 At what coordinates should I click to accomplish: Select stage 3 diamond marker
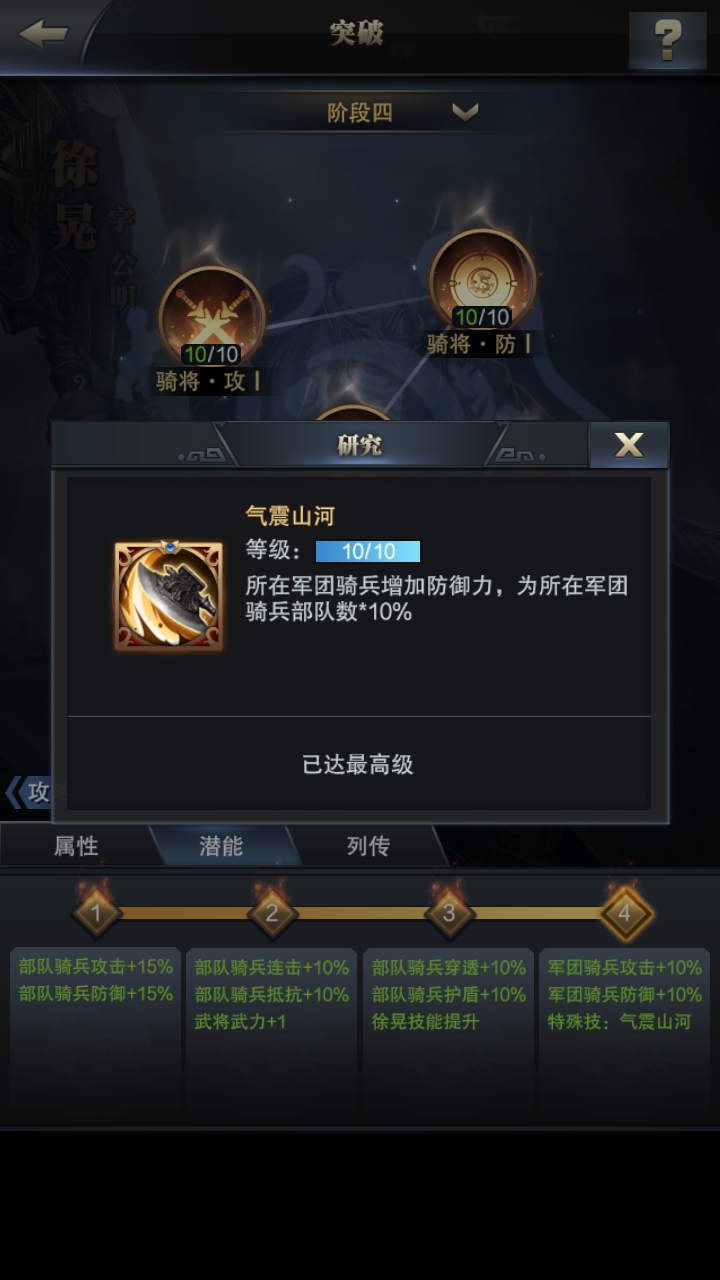(x=448, y=912)
